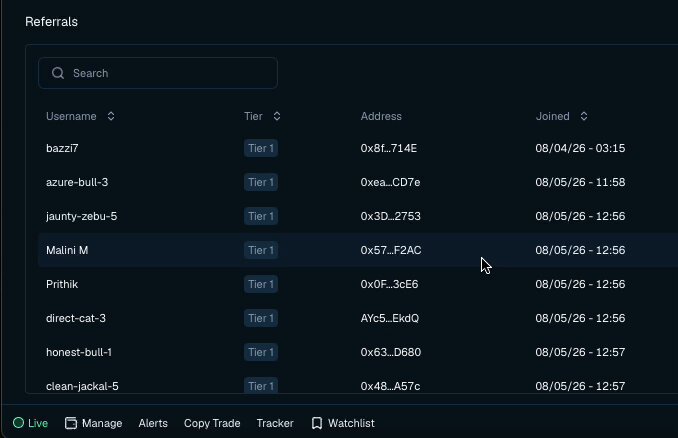The height and width of the screenshot is (438, 678).
Task: Click joined date 08/05/26 - 11:58
Action: 580,182
